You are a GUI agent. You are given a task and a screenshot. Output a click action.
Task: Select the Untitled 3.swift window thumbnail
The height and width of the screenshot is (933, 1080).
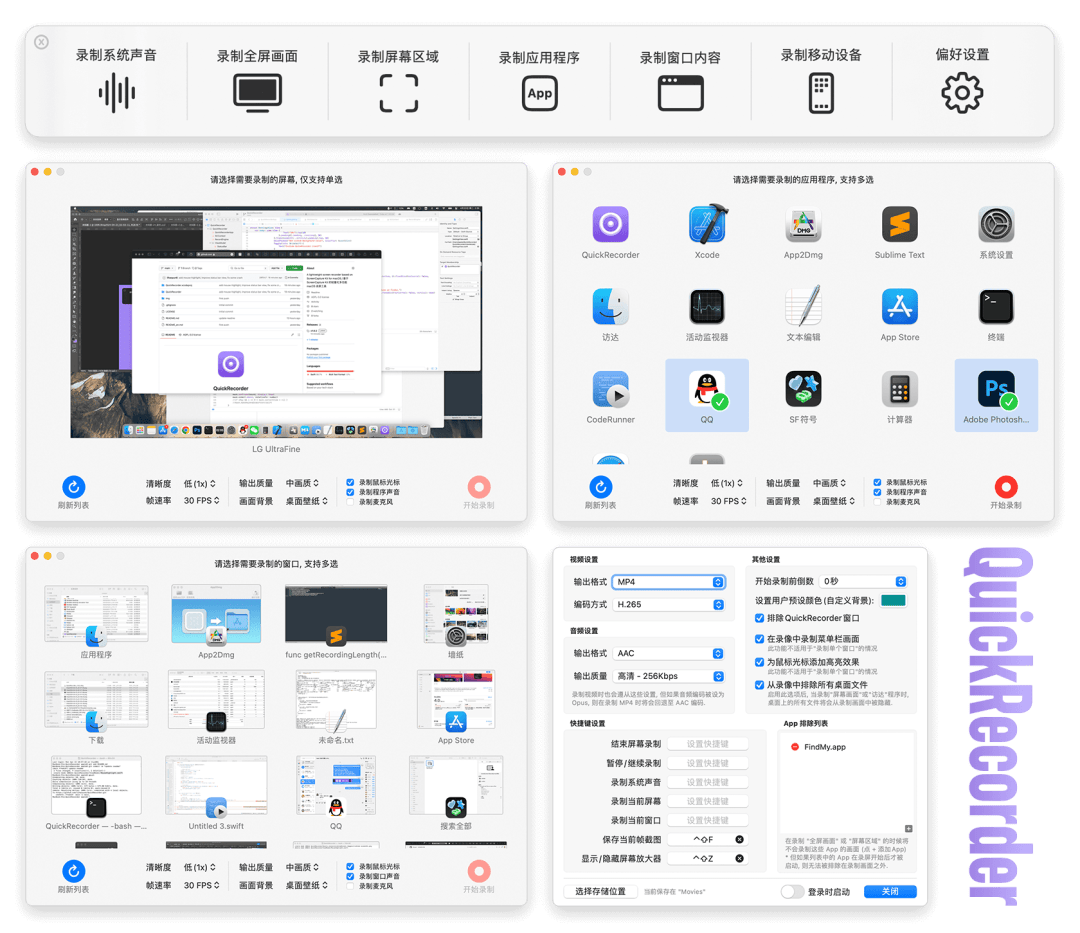(216, 786)
